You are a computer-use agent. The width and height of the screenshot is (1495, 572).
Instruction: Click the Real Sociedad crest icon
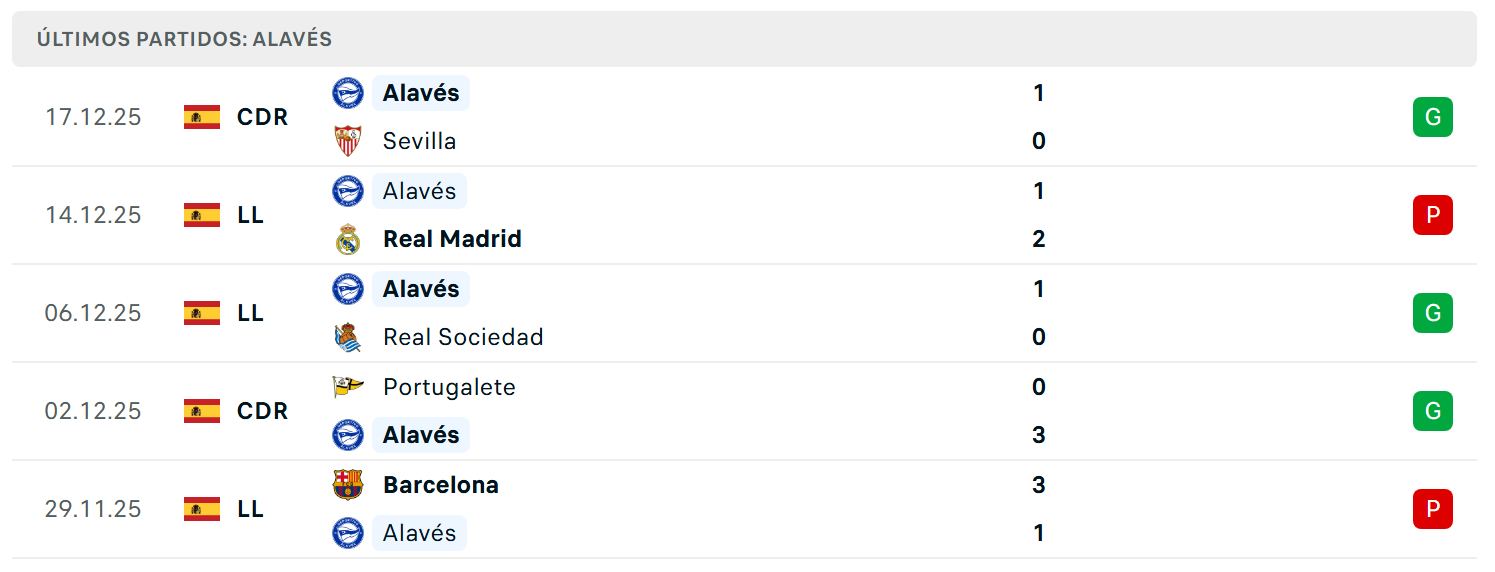point(348,337)
